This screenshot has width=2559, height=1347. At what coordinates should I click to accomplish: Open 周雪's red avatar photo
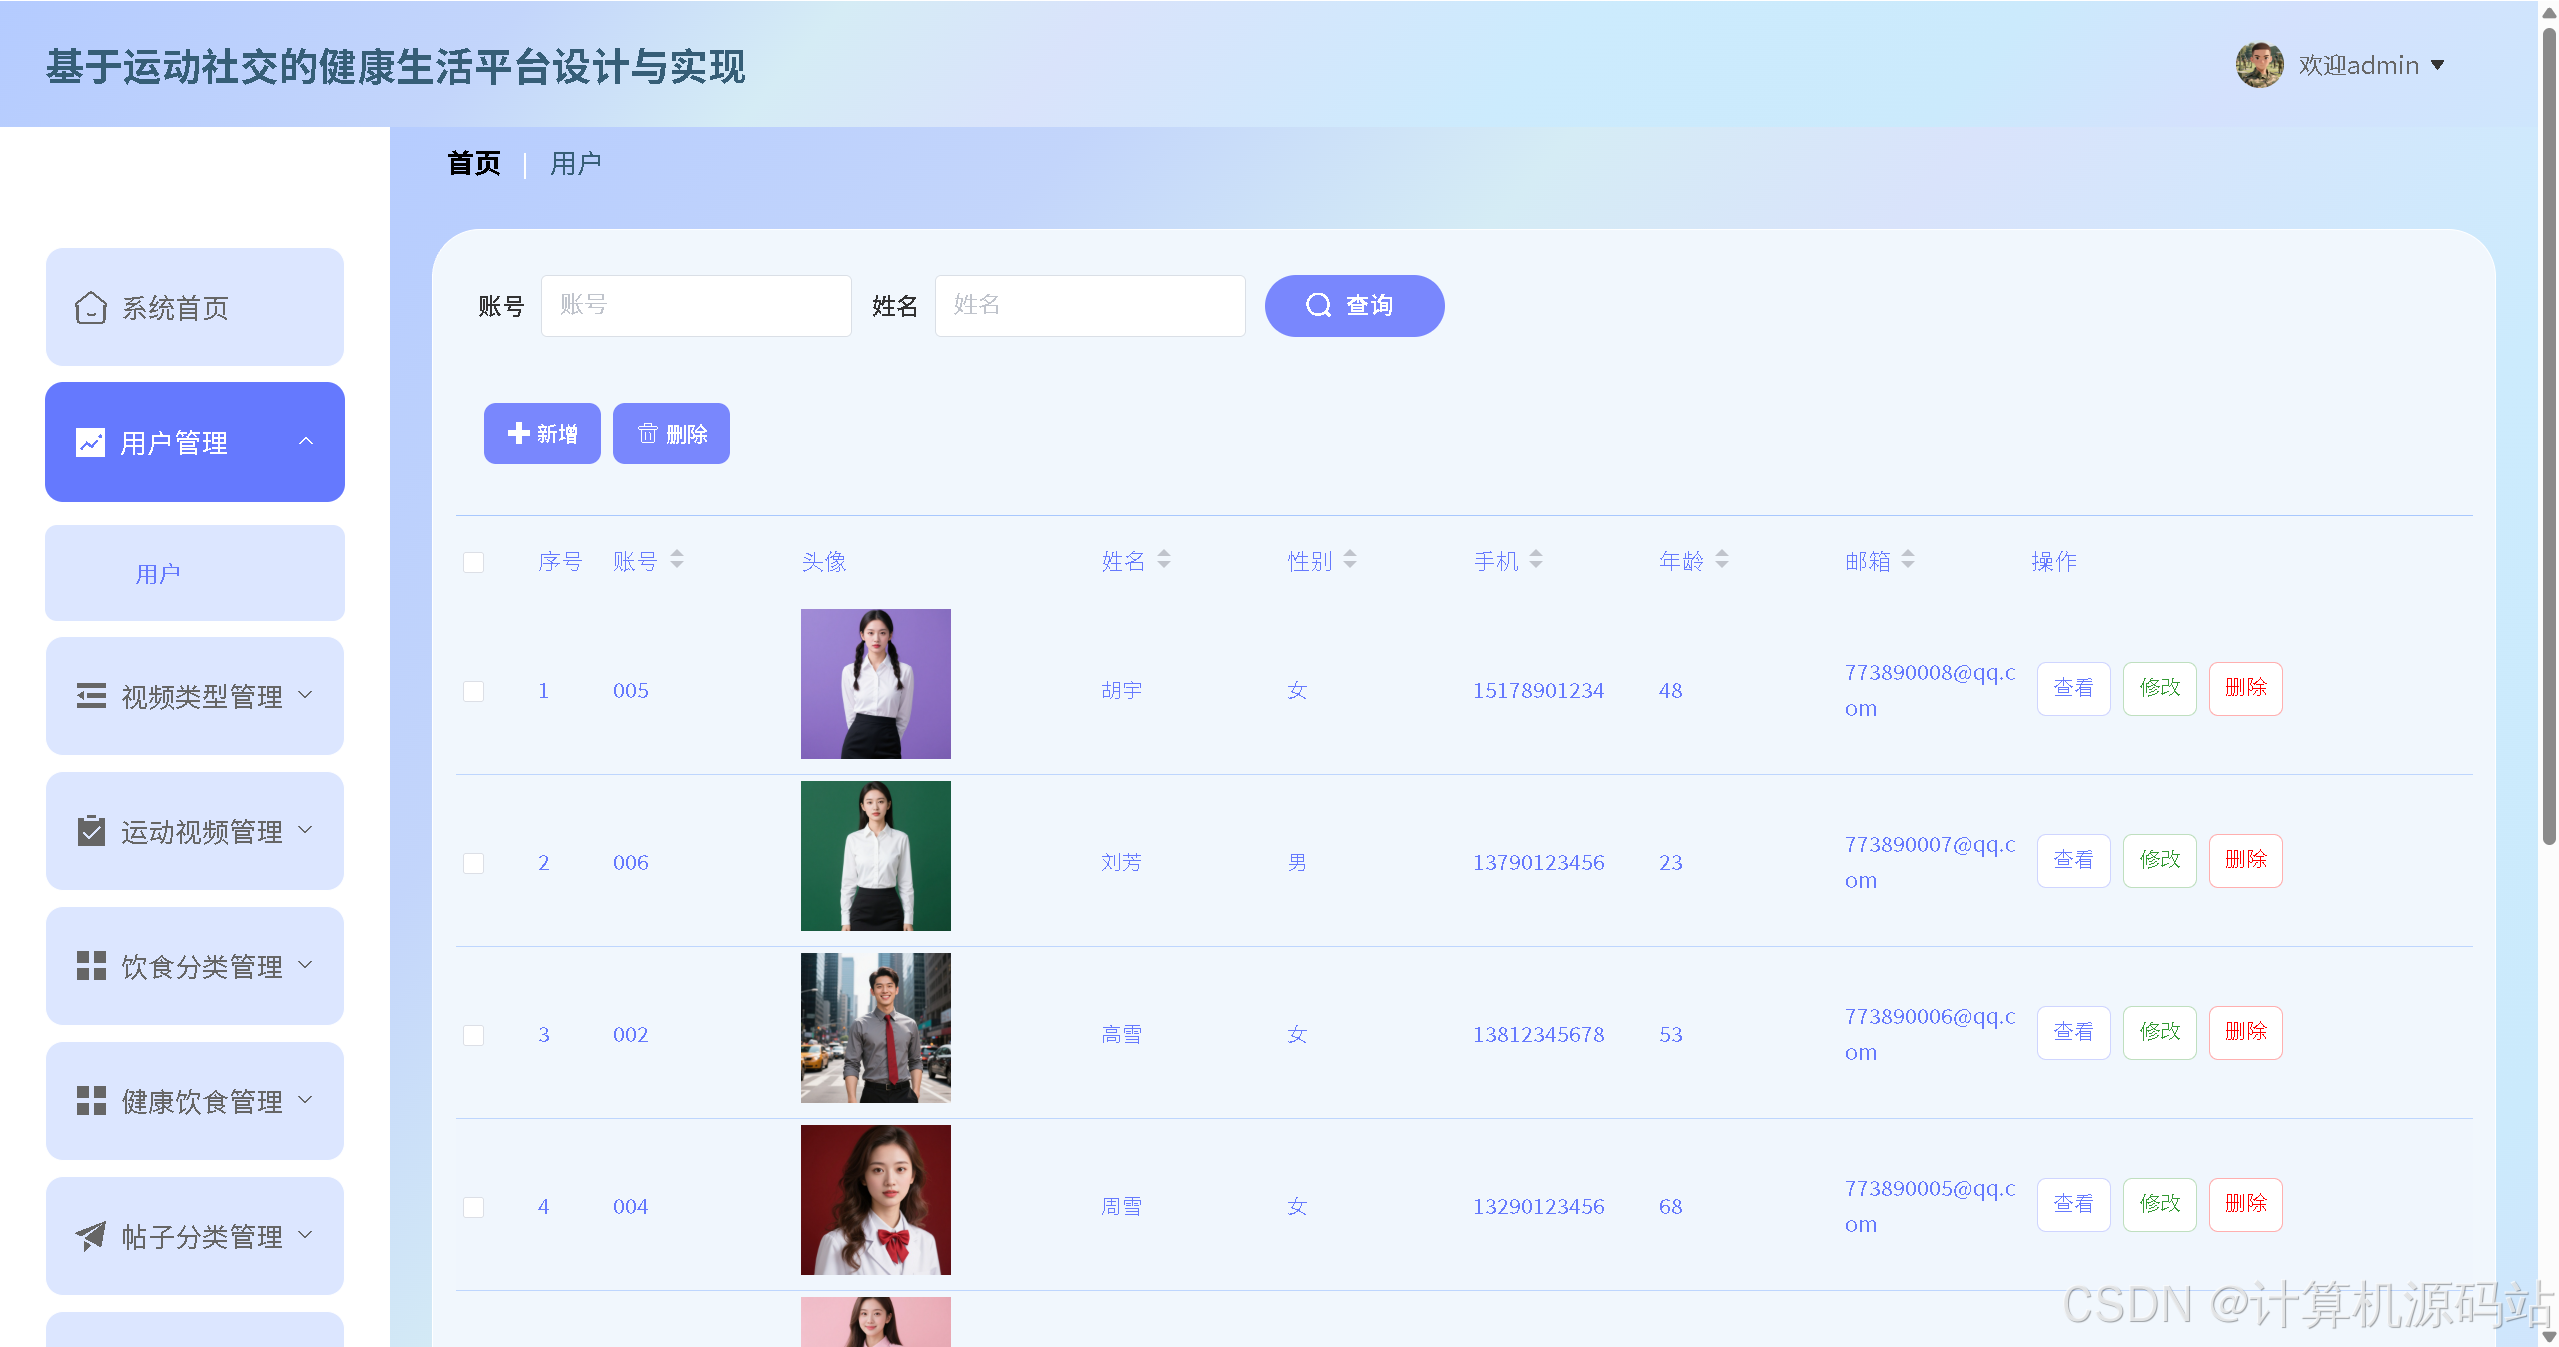pyautogui.click(x=875, y=1200)
